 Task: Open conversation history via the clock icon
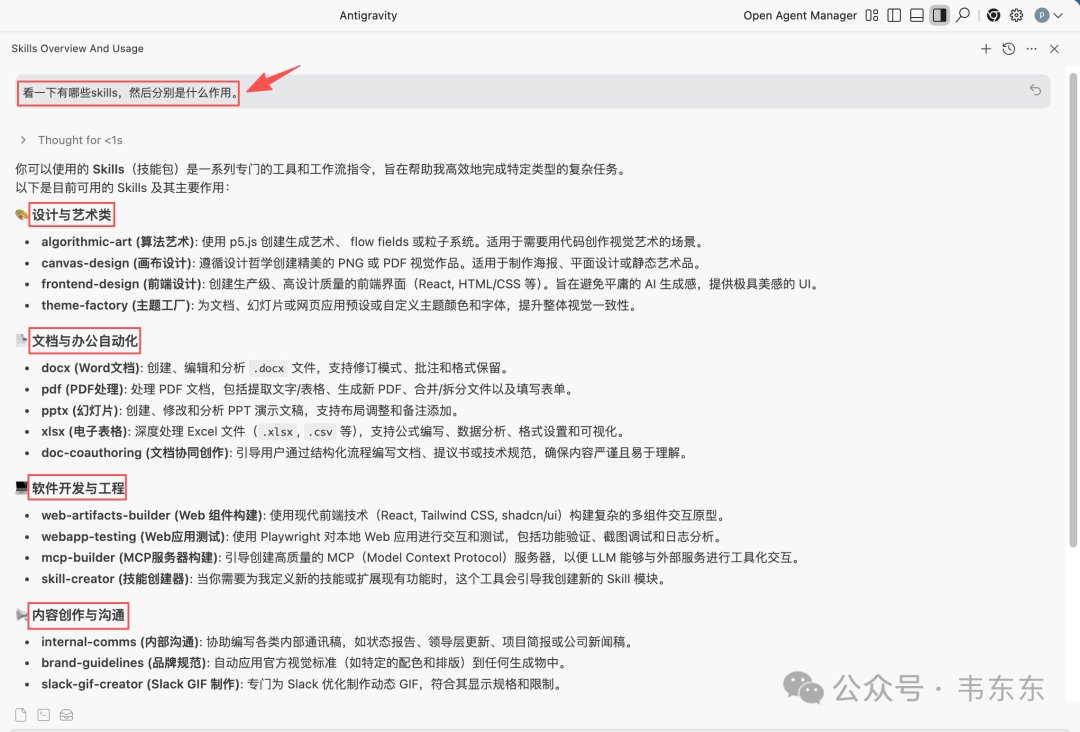[x=1009, y=48]
